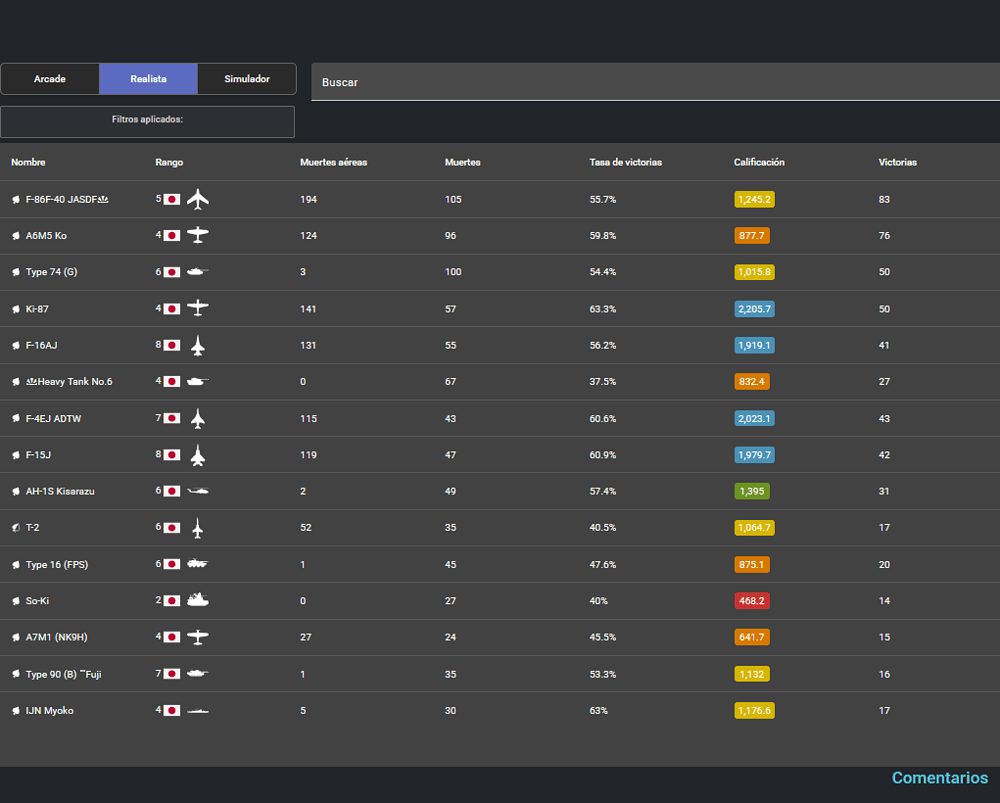1000x803 pixels.
Task: Click the blue 2,205.7 rating badge
Action: click(754, 309)
